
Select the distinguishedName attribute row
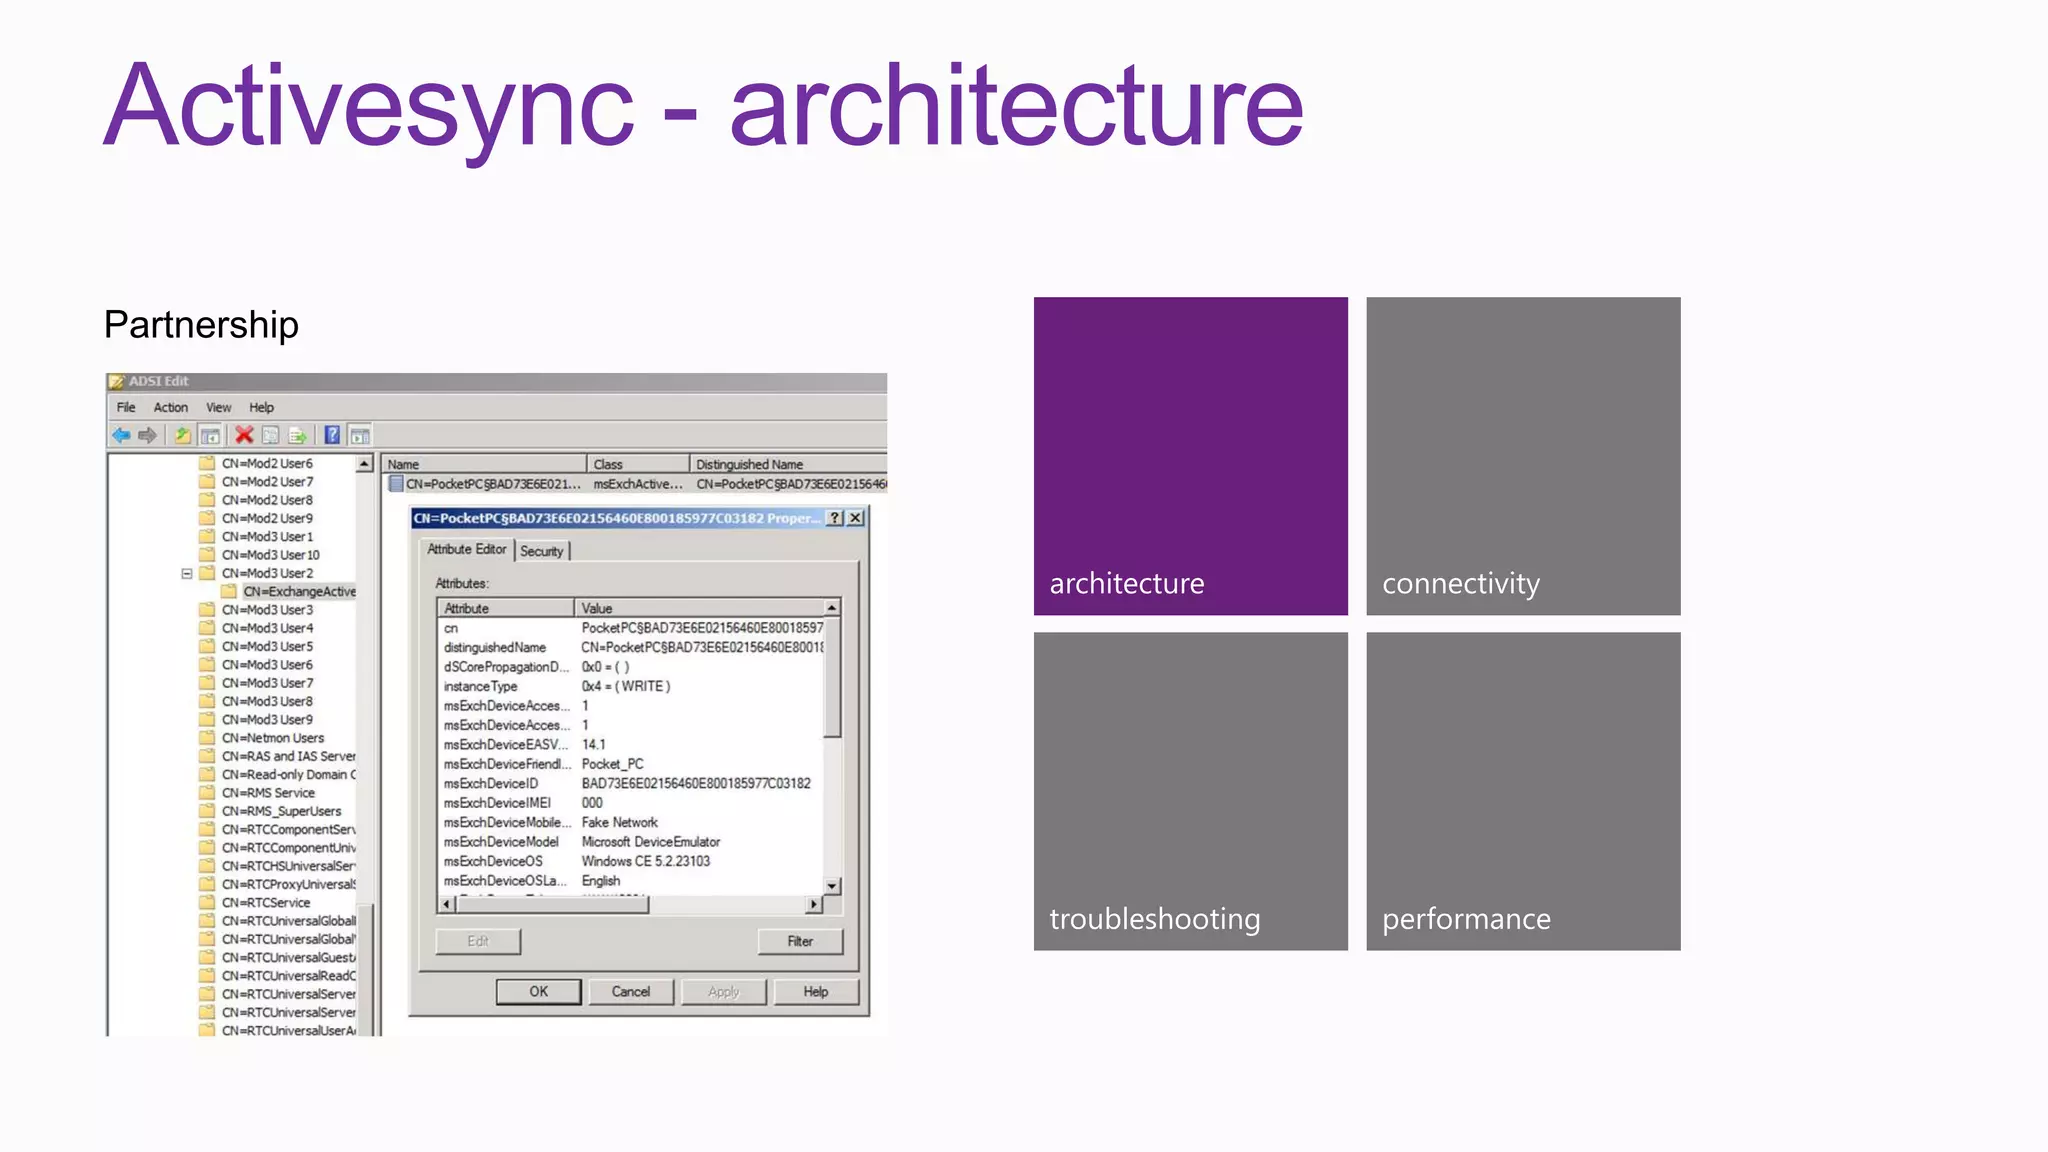click(x=631, y=647)
